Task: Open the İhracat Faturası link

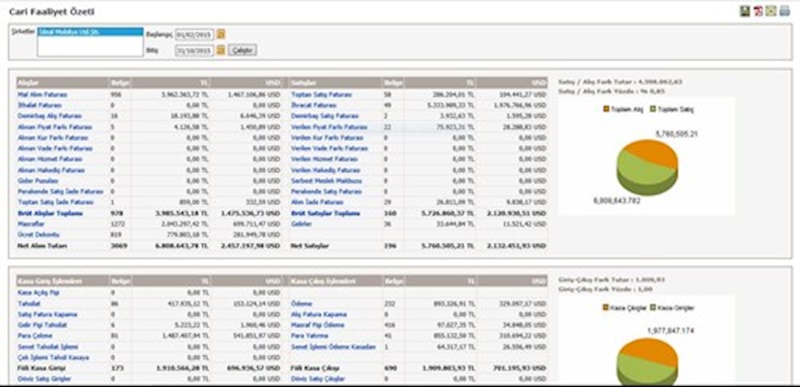Action: (314, 106)
